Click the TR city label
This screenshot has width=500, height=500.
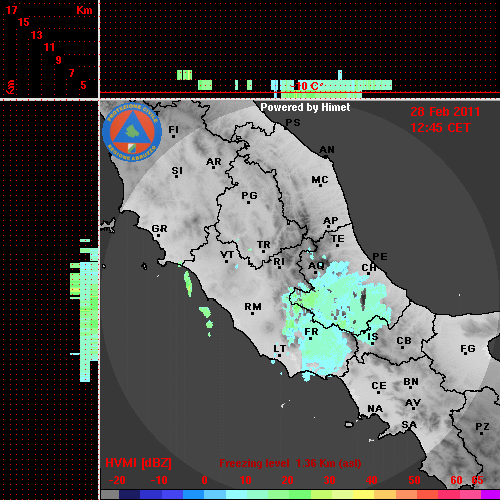pos(264,245)
